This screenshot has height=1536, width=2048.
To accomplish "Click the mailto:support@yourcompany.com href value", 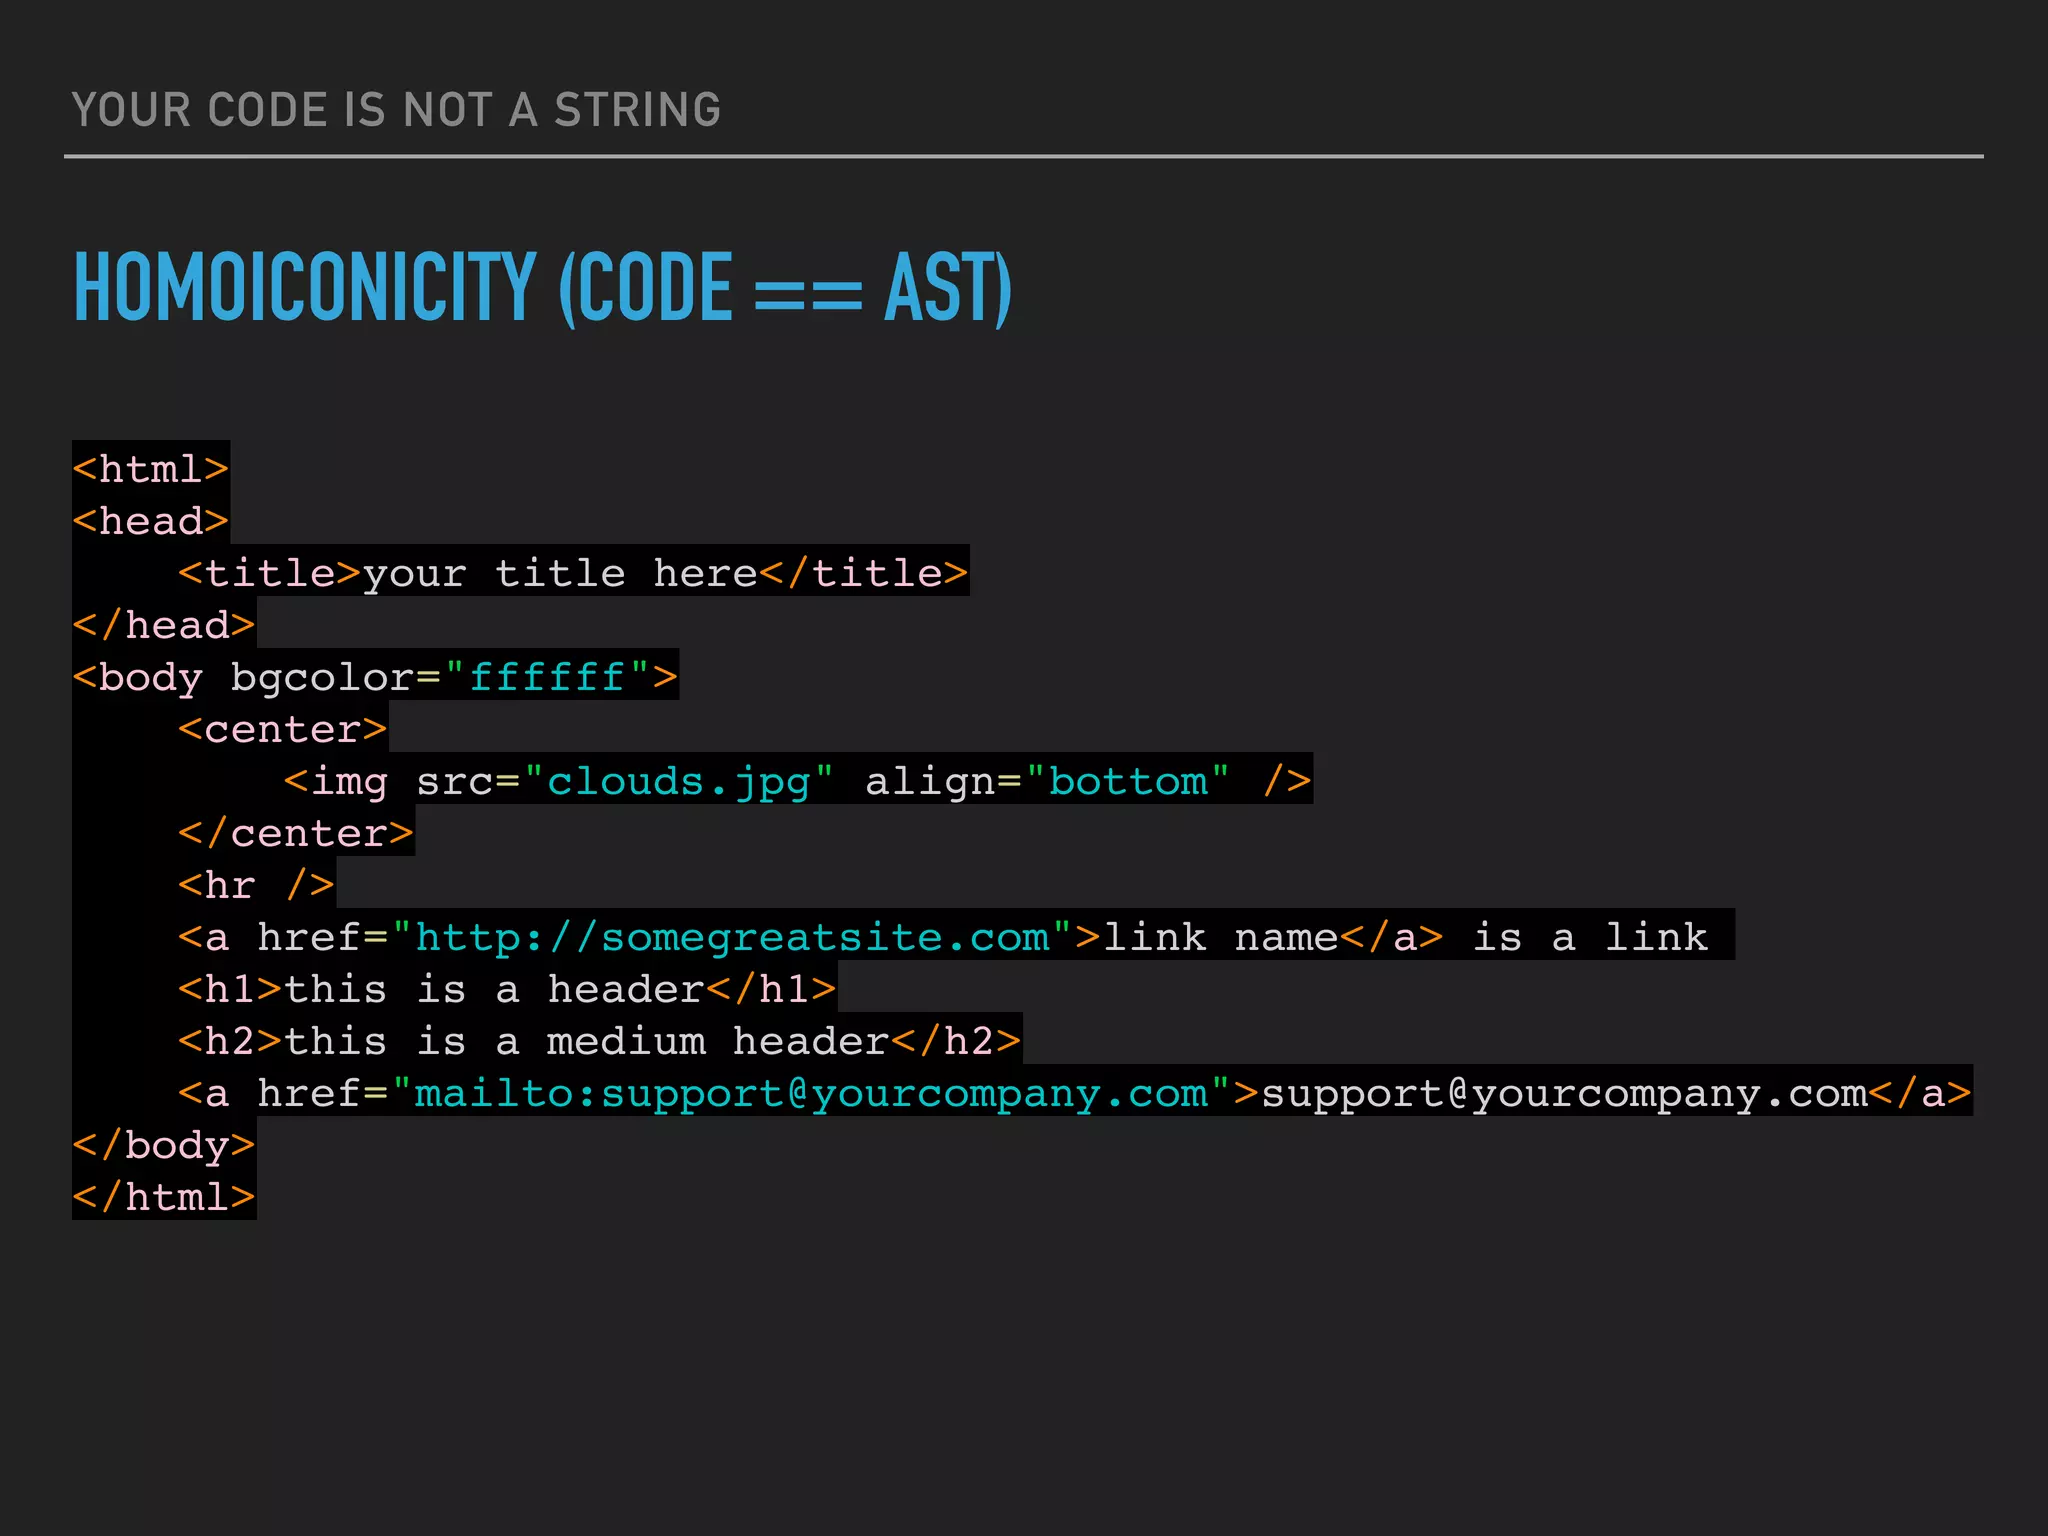I will tap(810, 1094).
